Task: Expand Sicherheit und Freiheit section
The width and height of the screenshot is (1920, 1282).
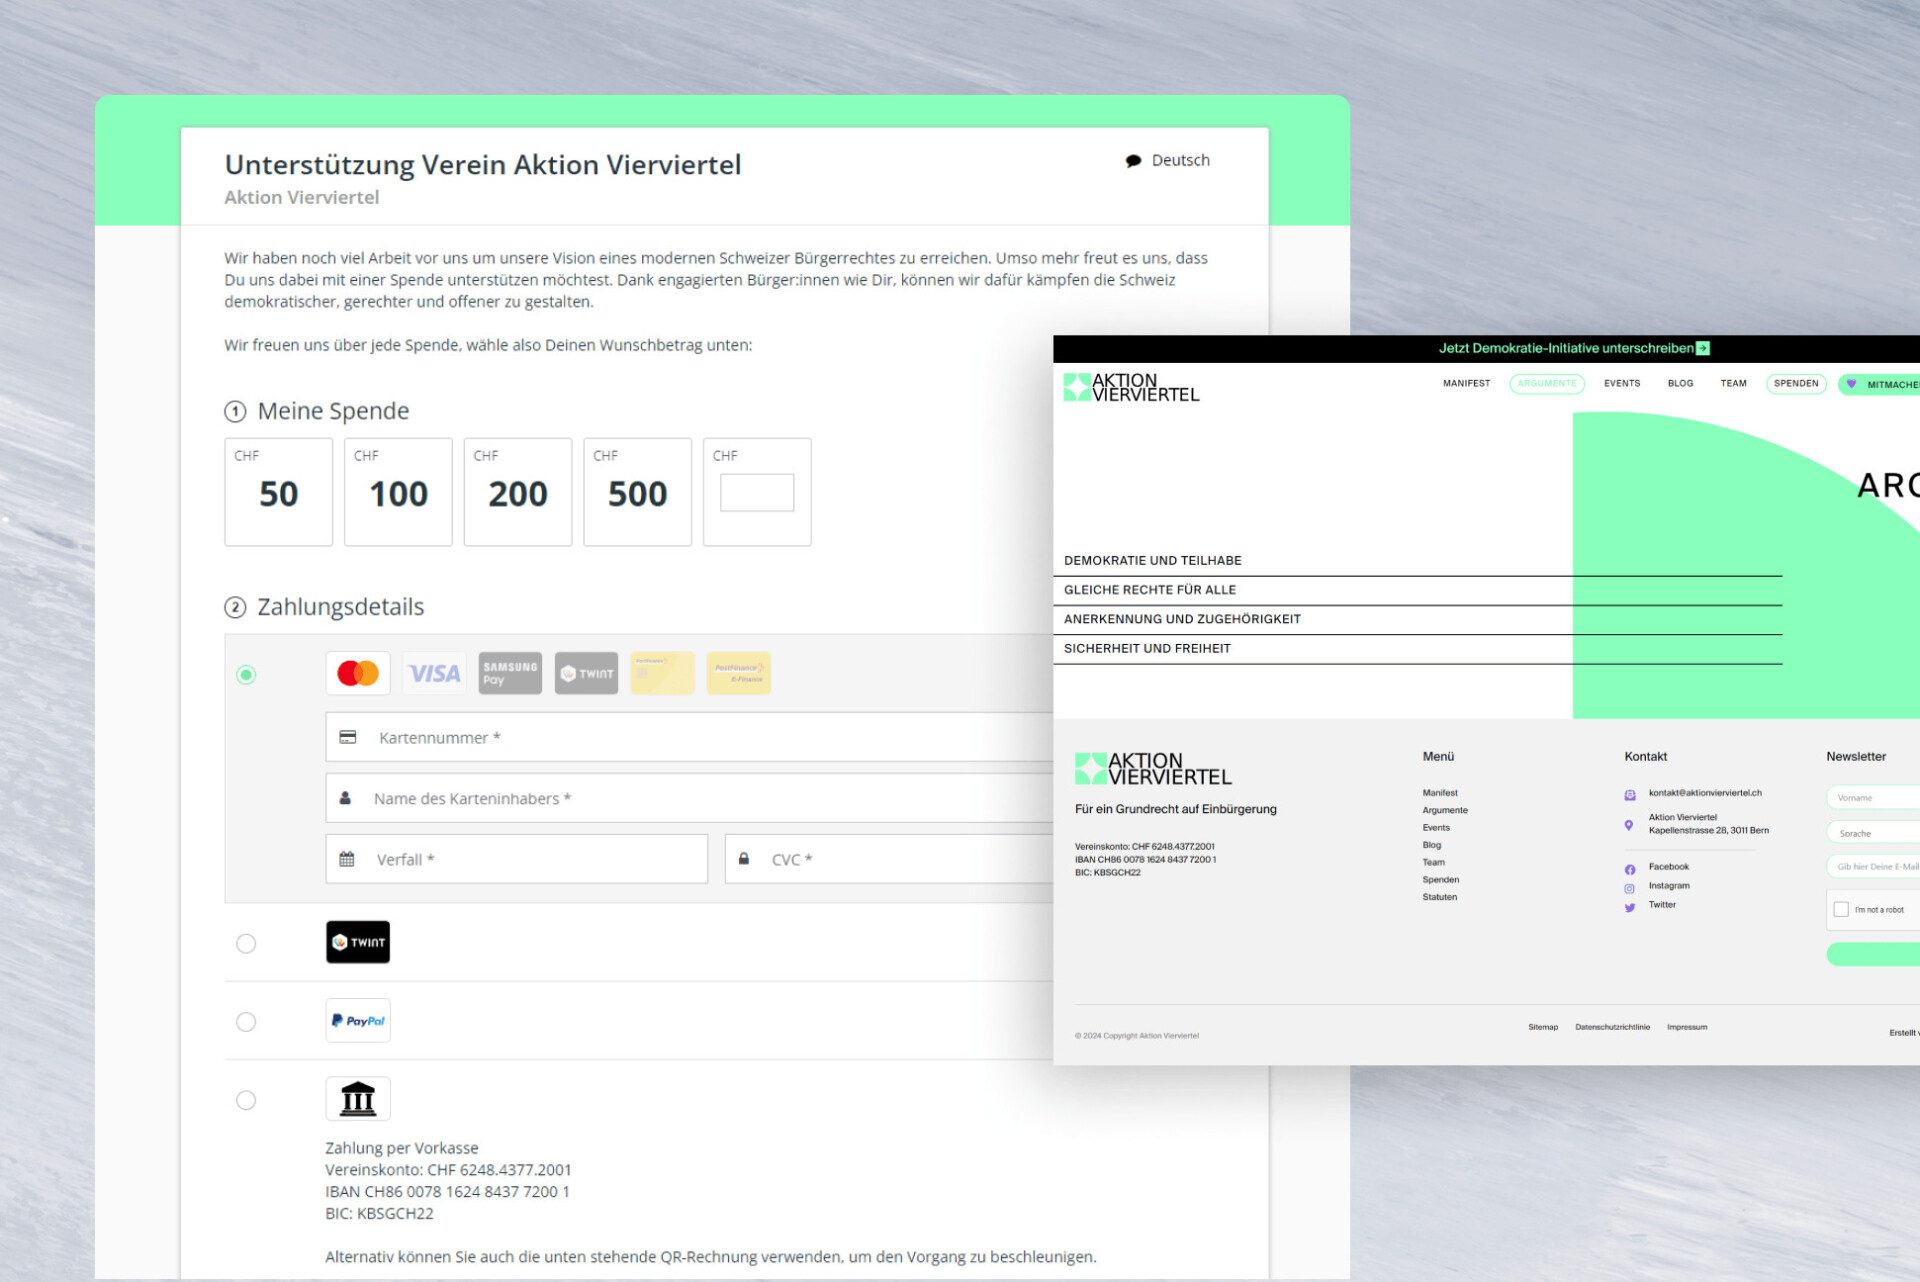Action: 1147,649
